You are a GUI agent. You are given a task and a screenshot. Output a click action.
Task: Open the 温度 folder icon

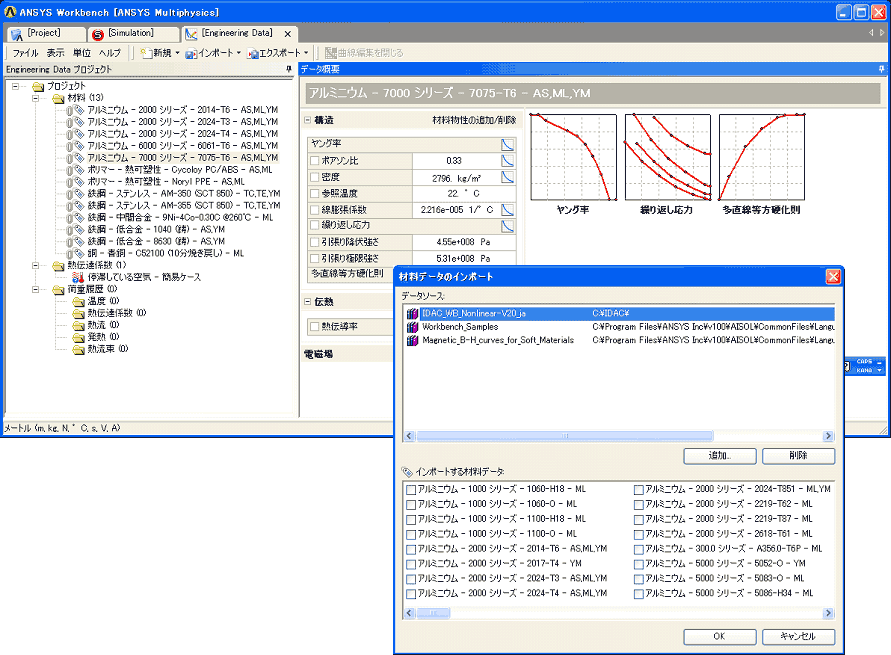tap(79, 301)
